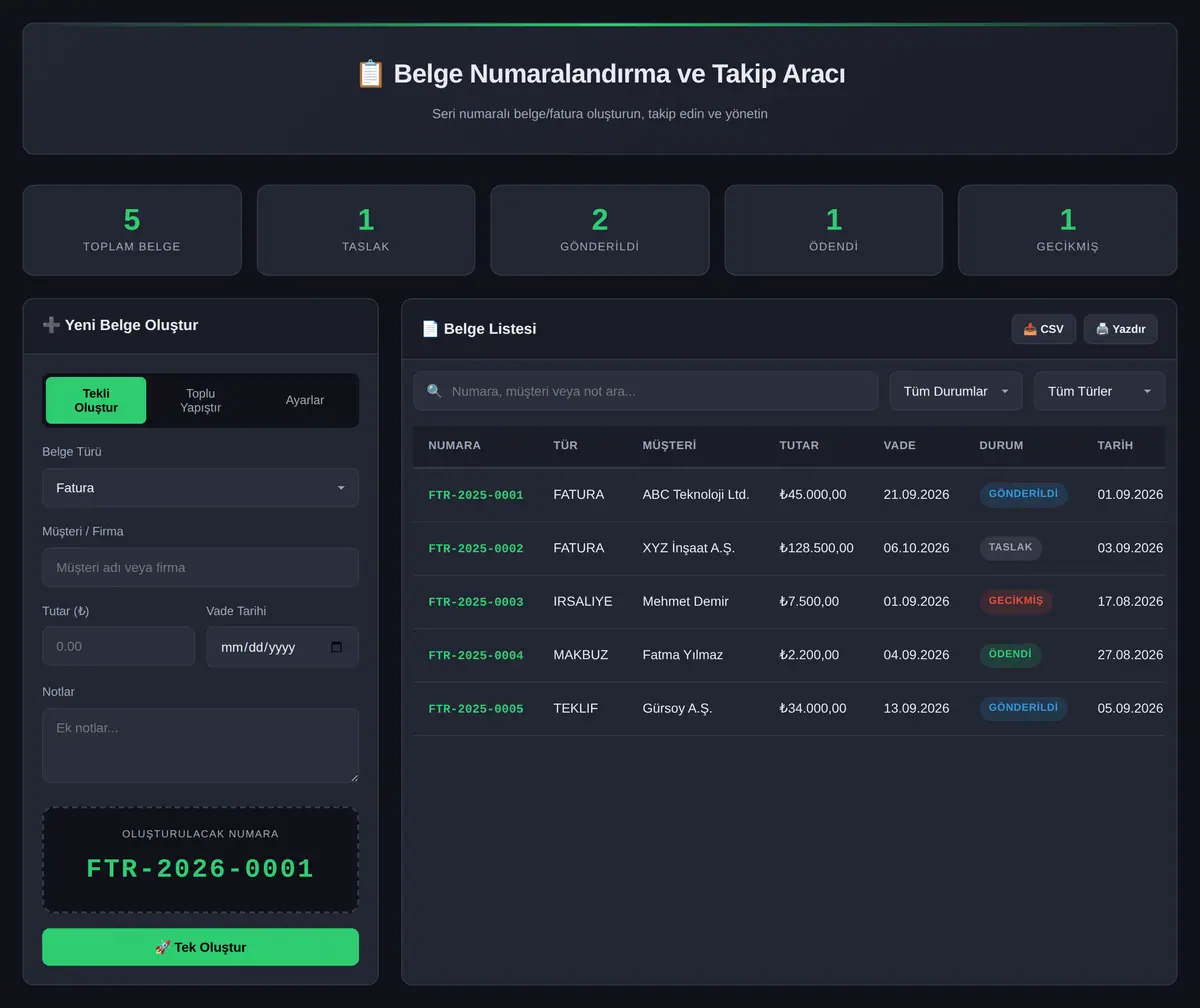Click the IRSALIYE type cell
Image resolution: width=1200 pixels, height=1008 pixels.
[583, 602]
